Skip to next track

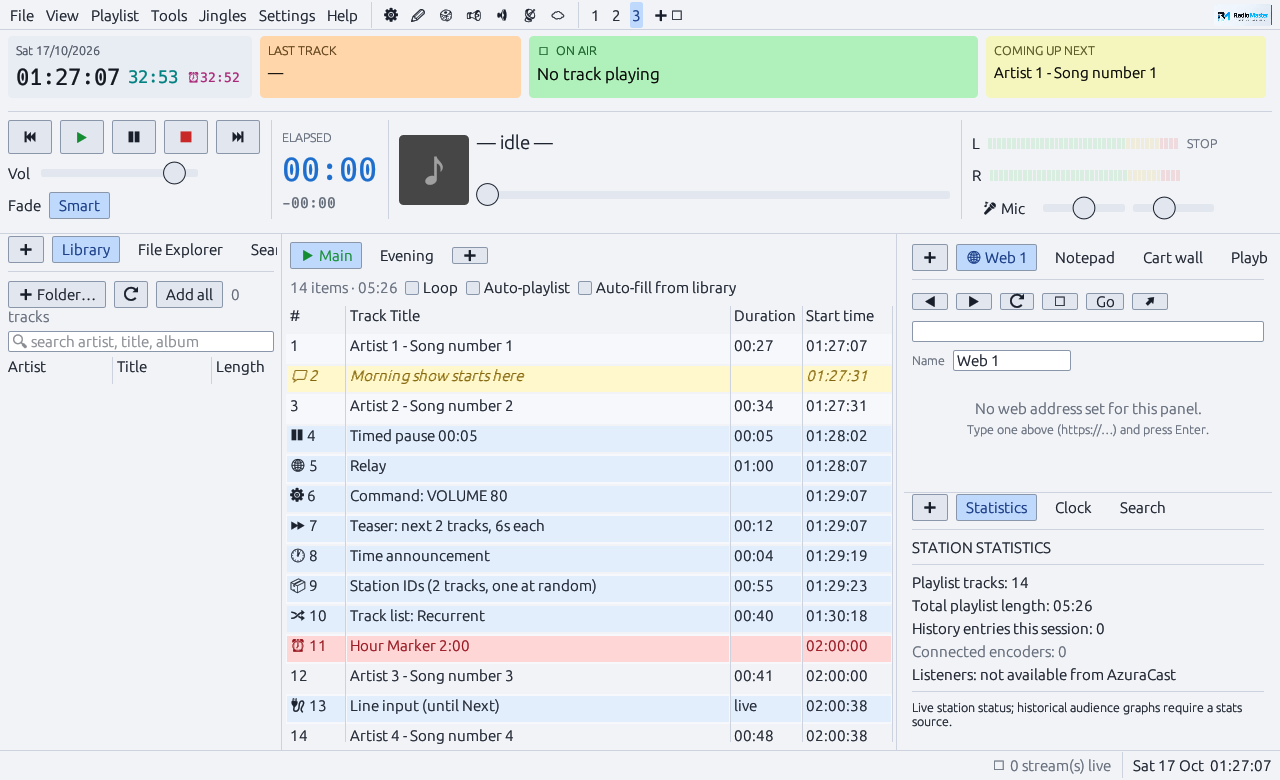(x=238, y=137)
